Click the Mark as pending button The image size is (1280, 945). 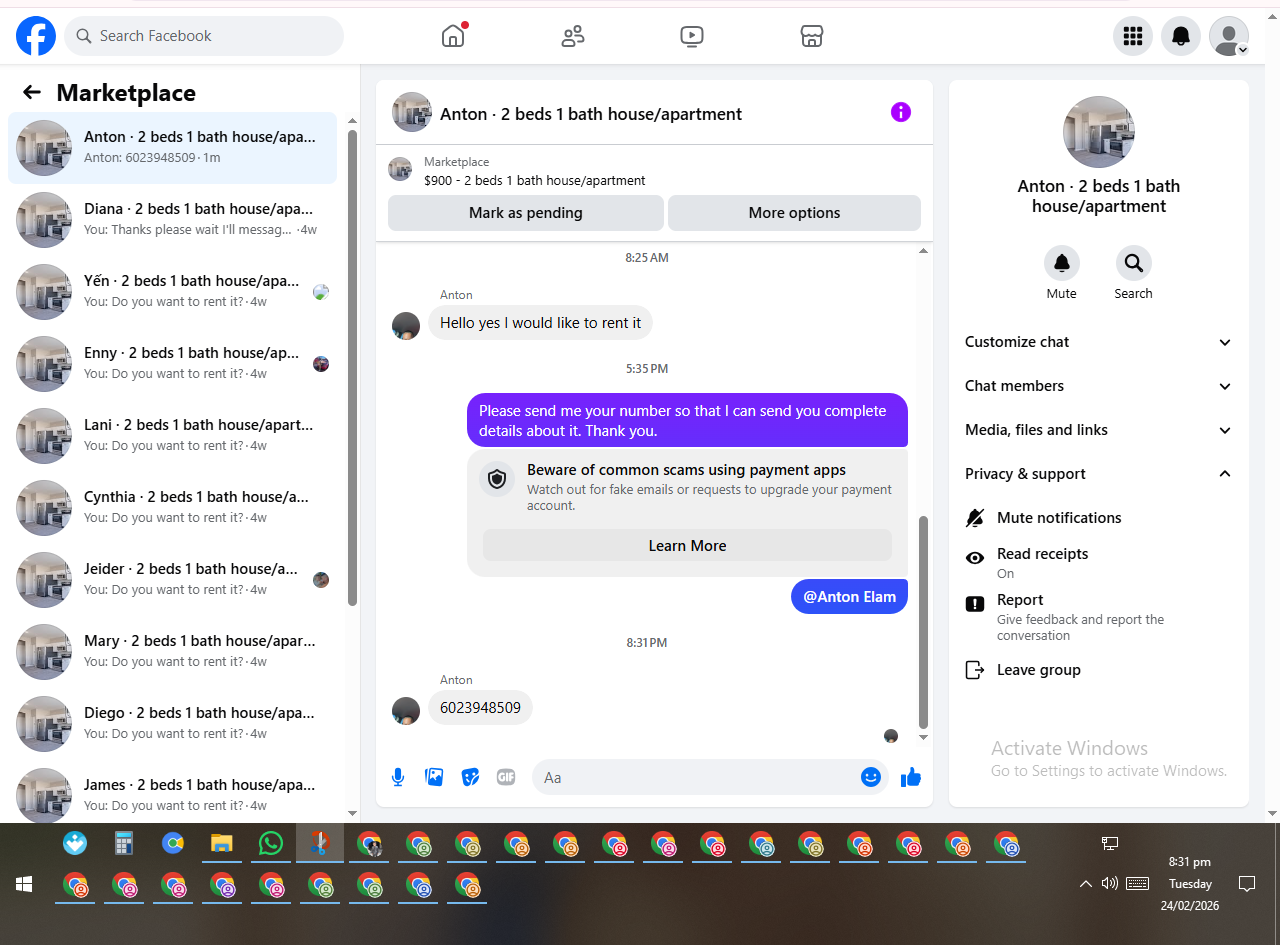click(x=526, y=213)
